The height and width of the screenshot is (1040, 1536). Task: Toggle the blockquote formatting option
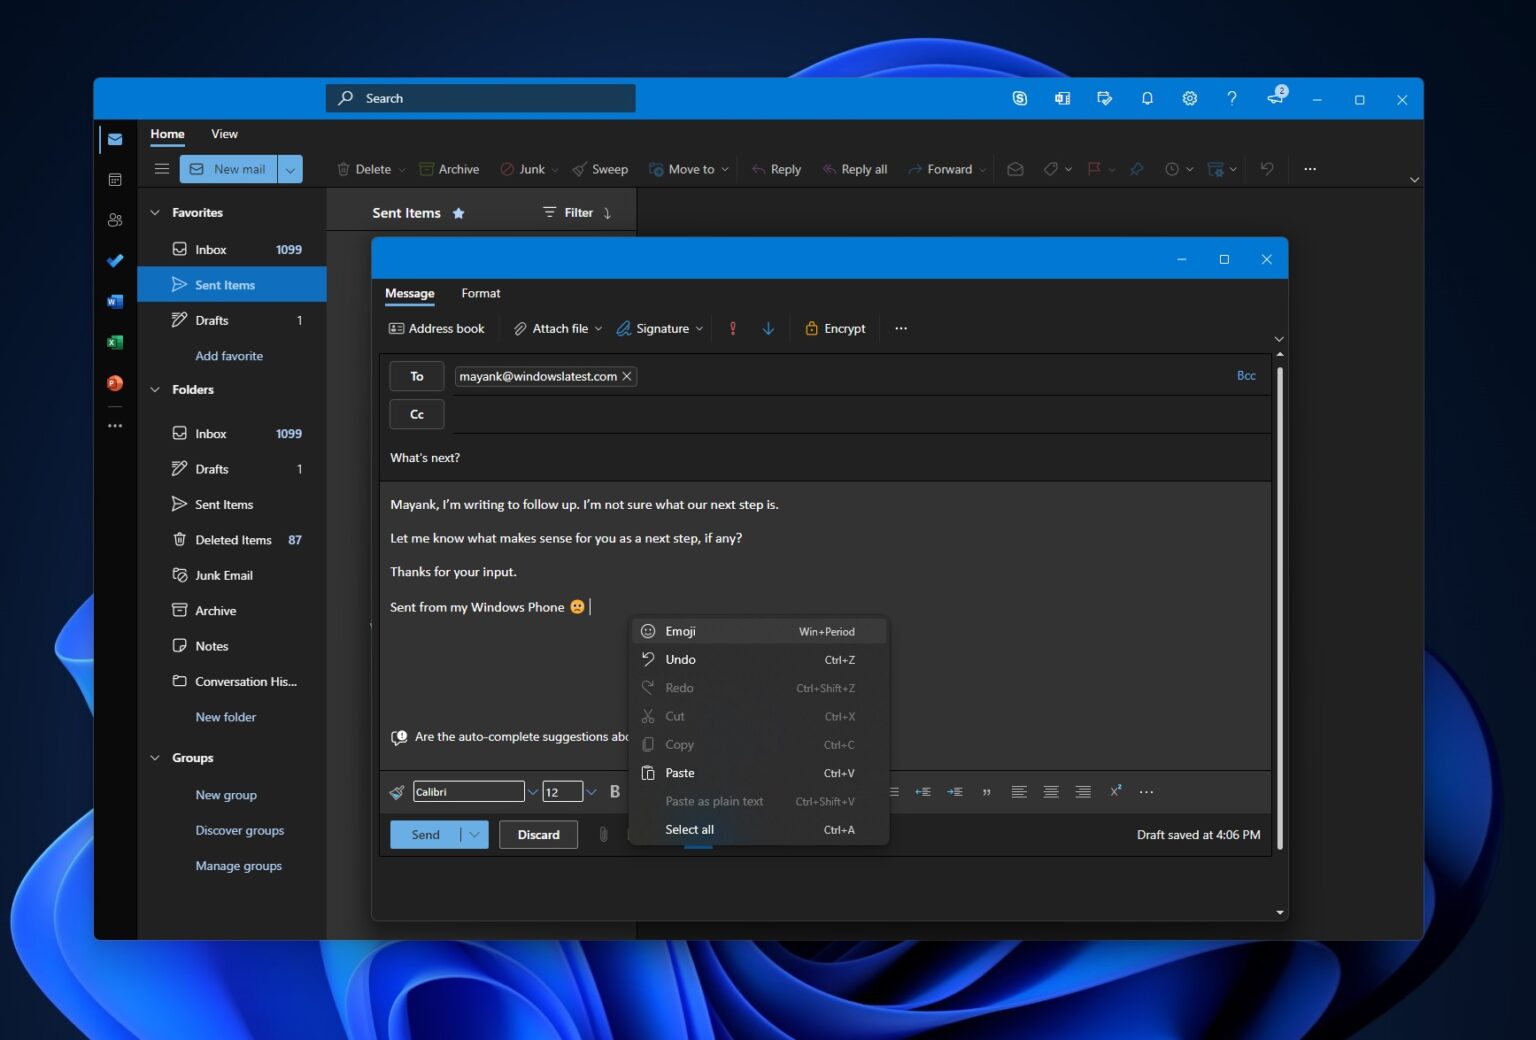(986, 791)
